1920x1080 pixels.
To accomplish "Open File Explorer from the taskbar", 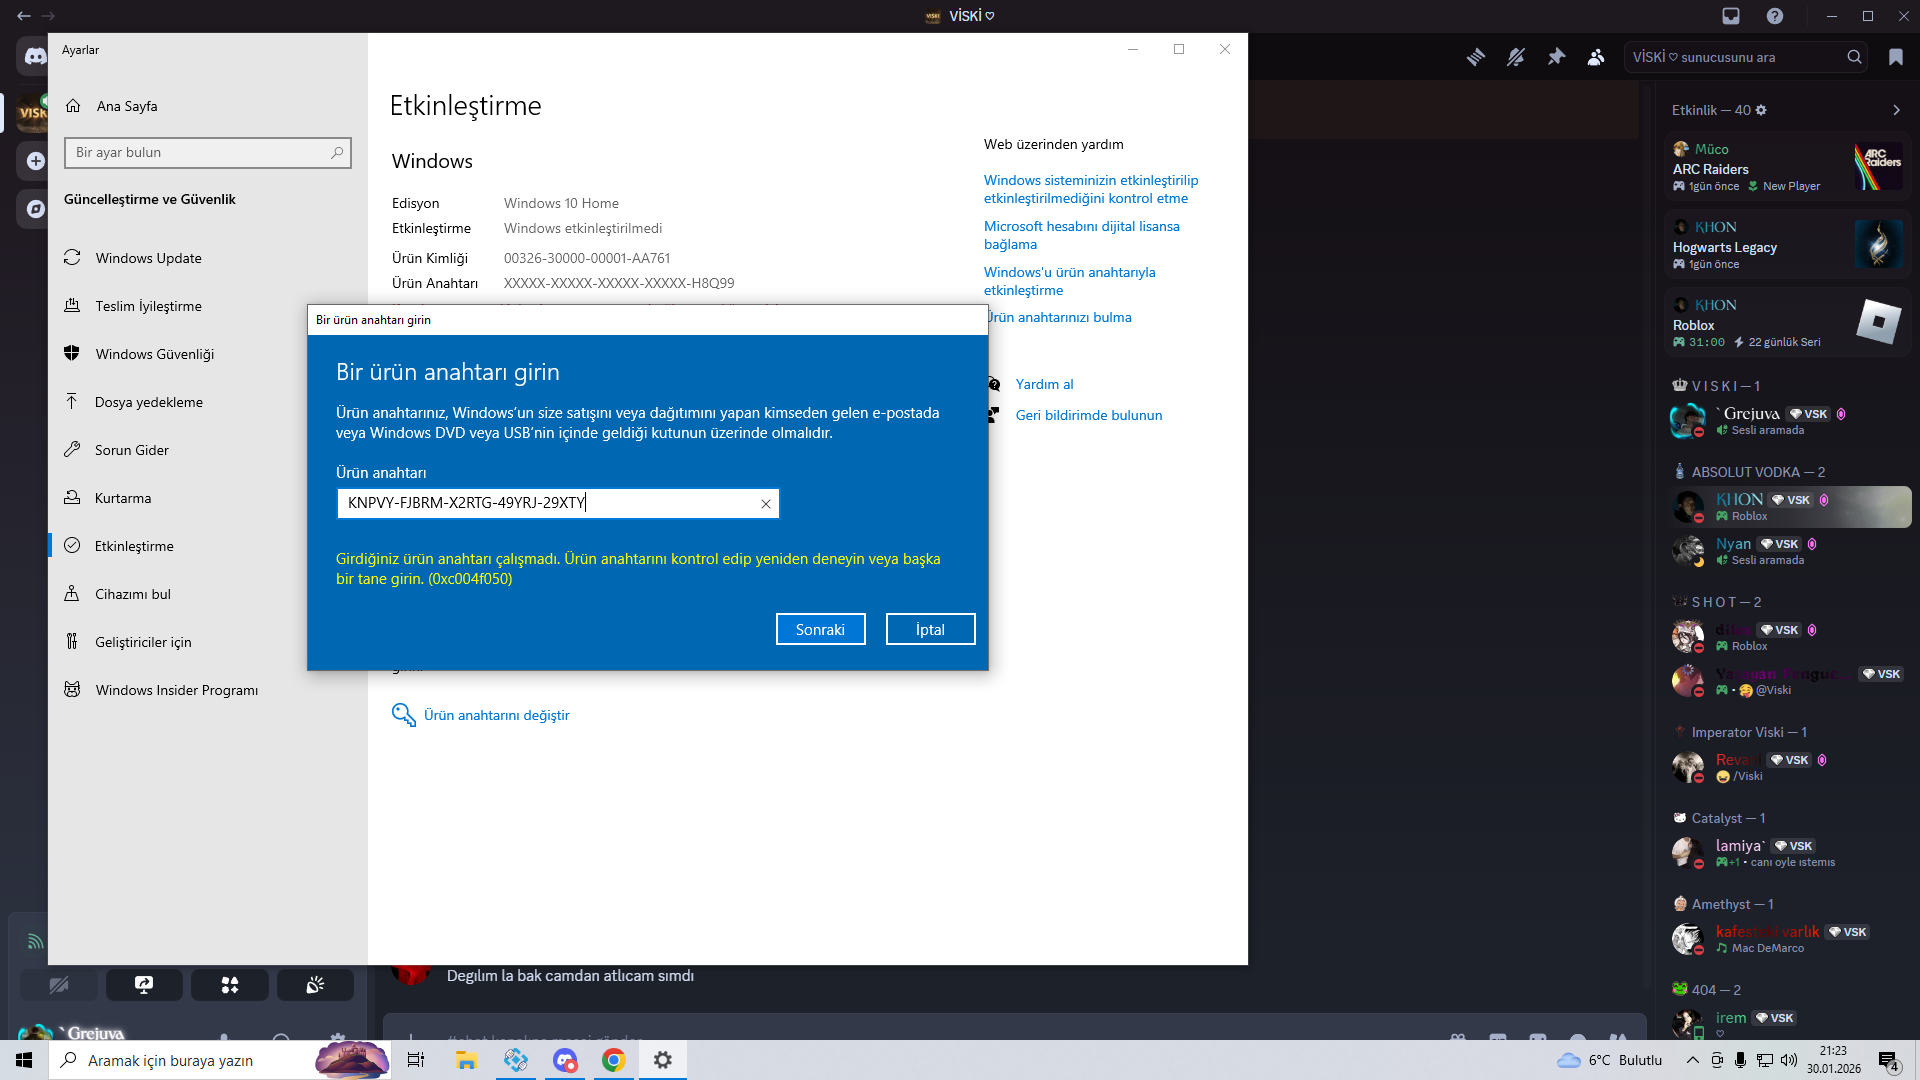I will [466, 1060].
